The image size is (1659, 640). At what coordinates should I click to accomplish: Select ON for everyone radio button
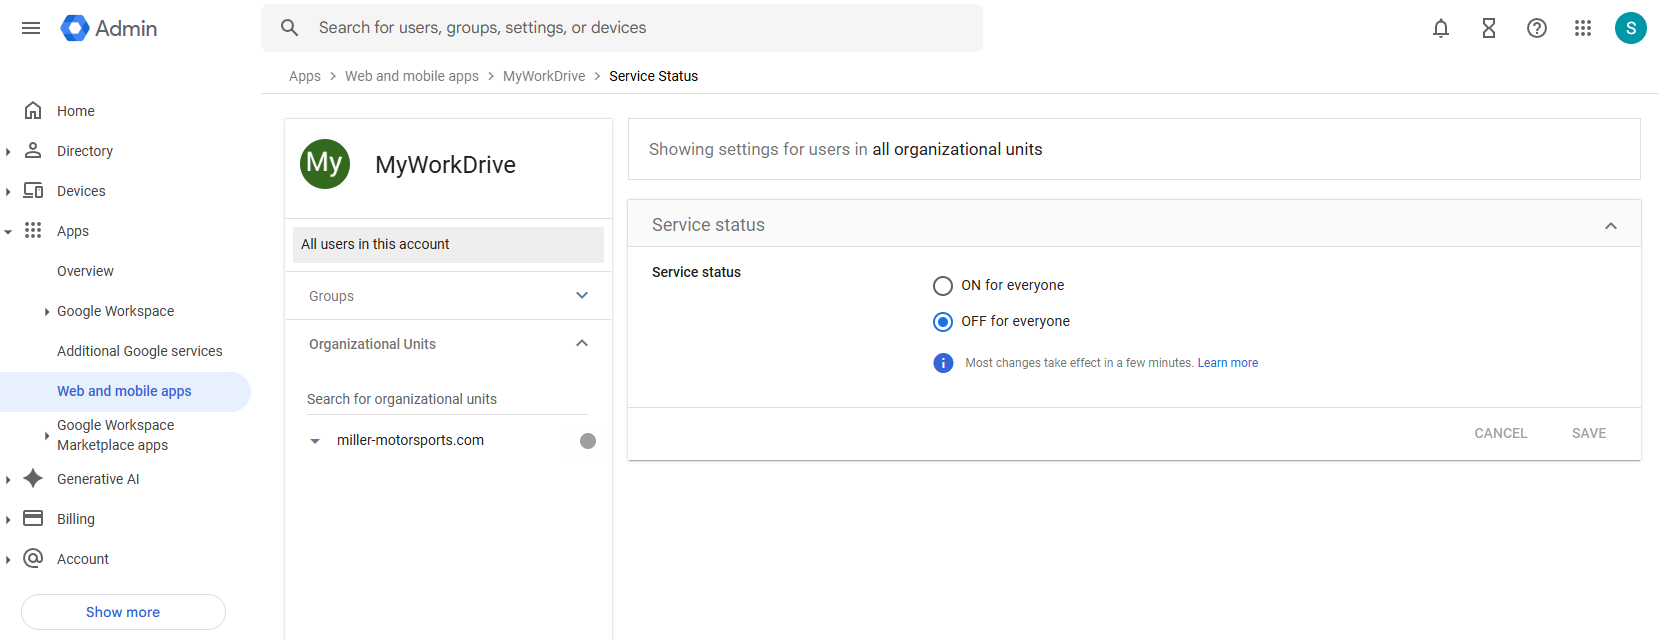click(942, 286)
